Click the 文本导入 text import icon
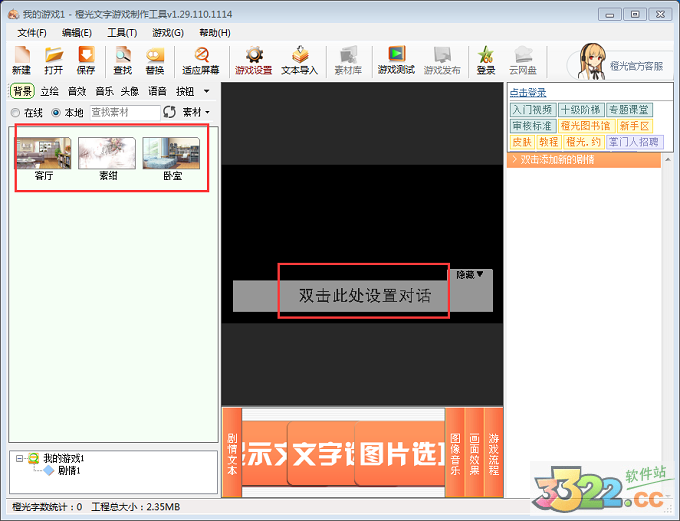This screenshot has height=521, width=680. [300, 60]
